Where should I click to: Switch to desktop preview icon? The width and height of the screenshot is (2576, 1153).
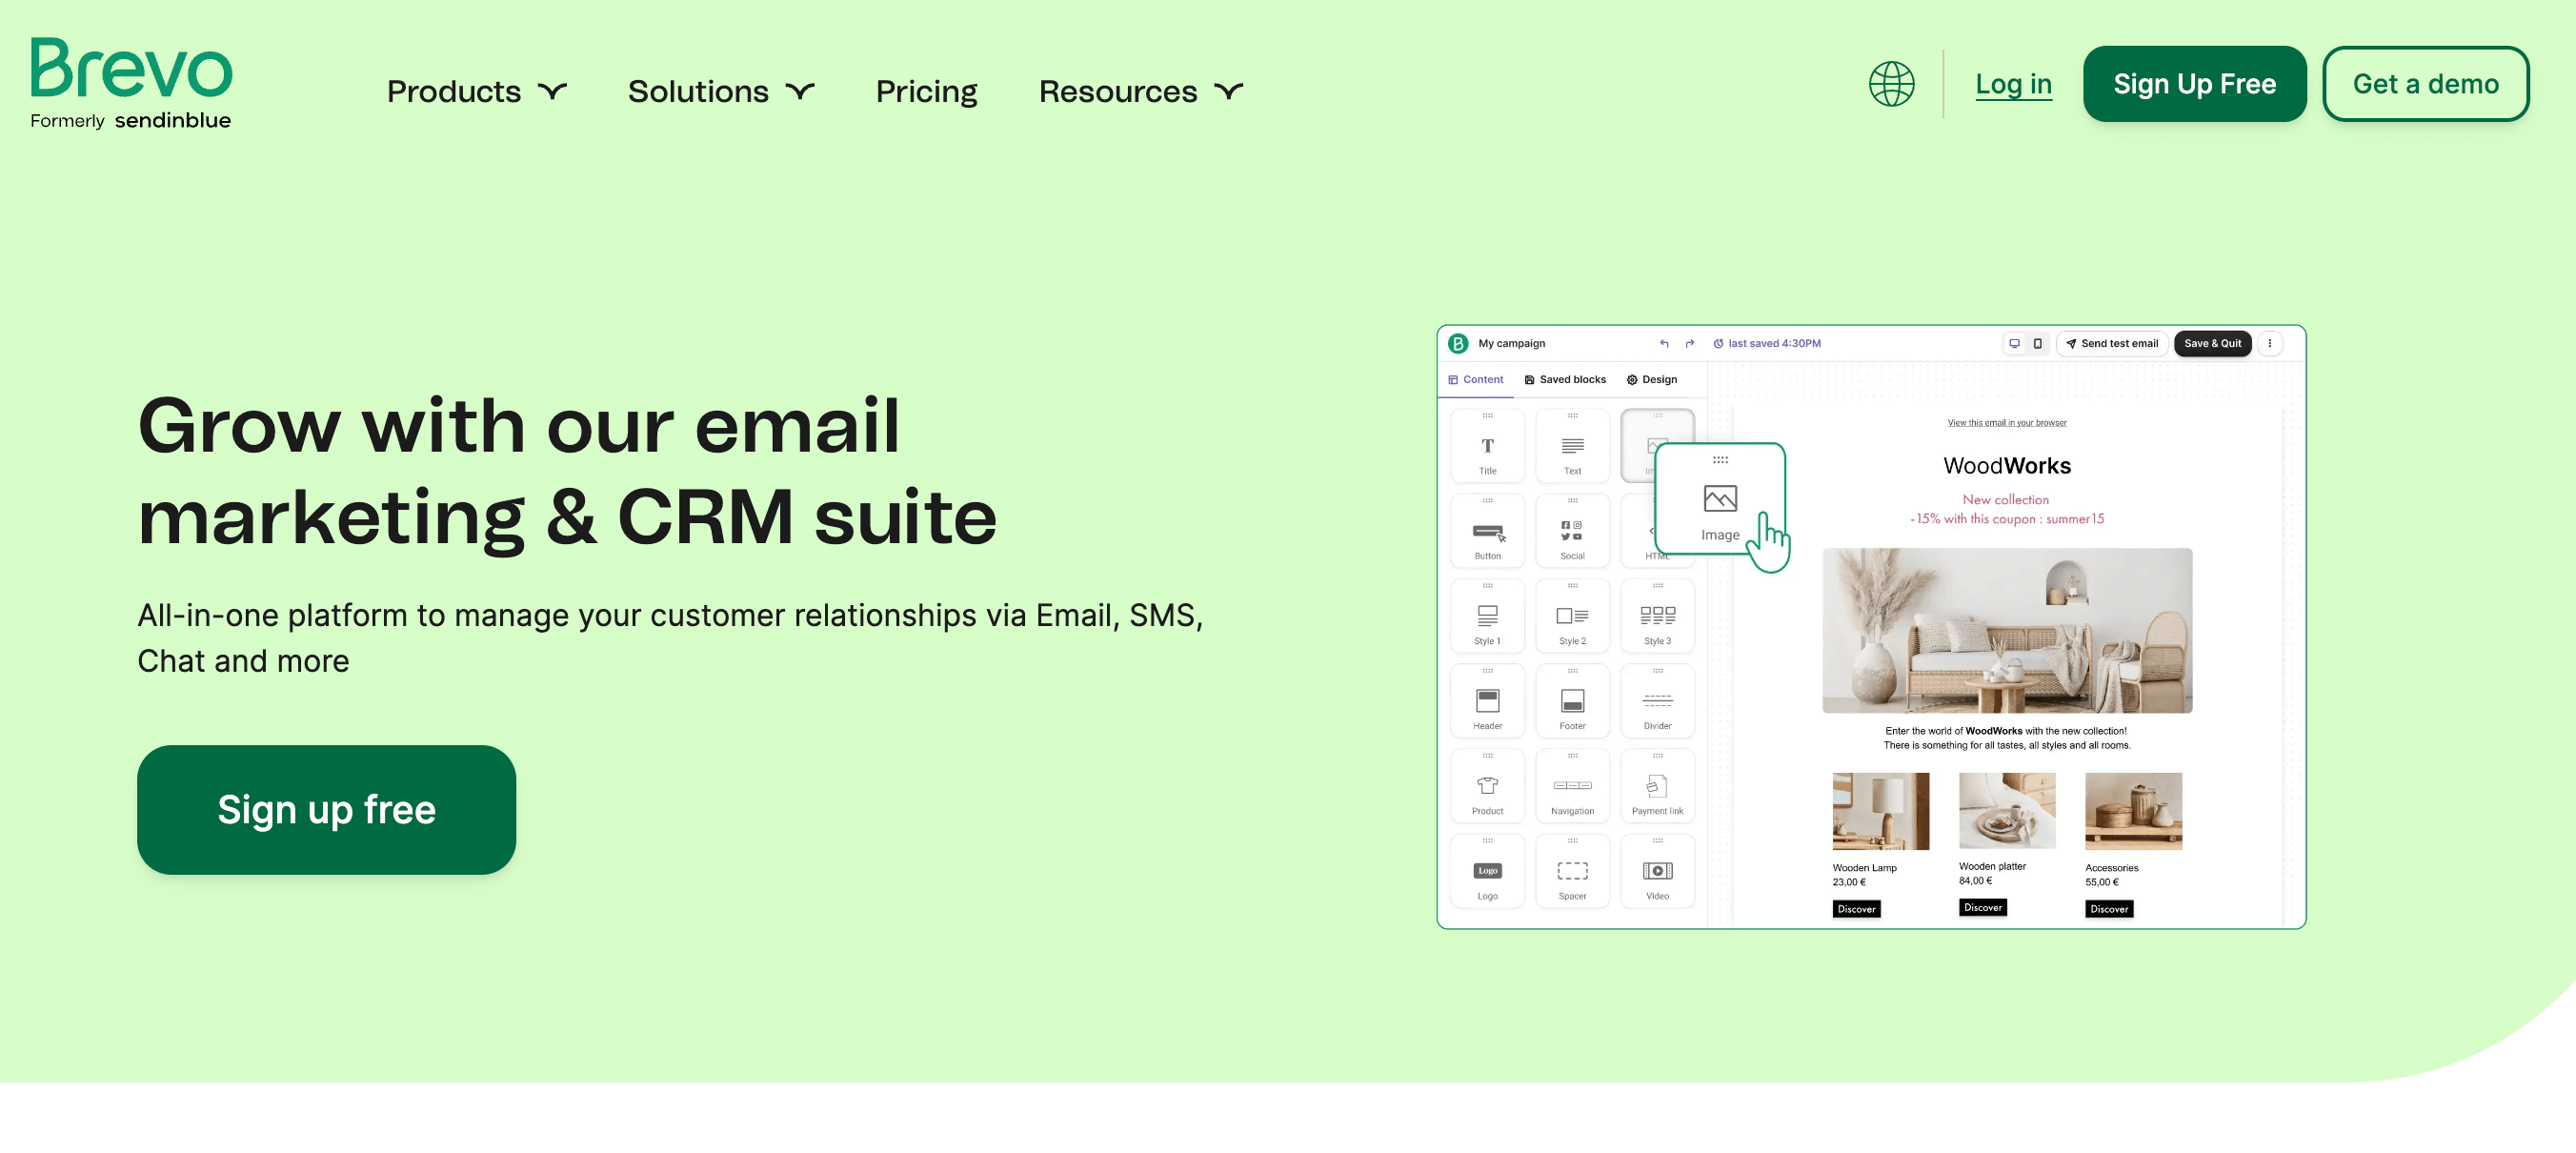(x=2014, y=343)
